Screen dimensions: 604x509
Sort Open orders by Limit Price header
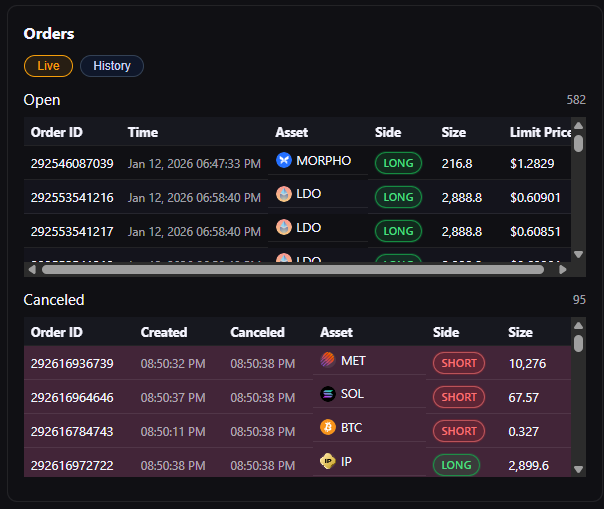pyautogui.click(x=540, y=132)
